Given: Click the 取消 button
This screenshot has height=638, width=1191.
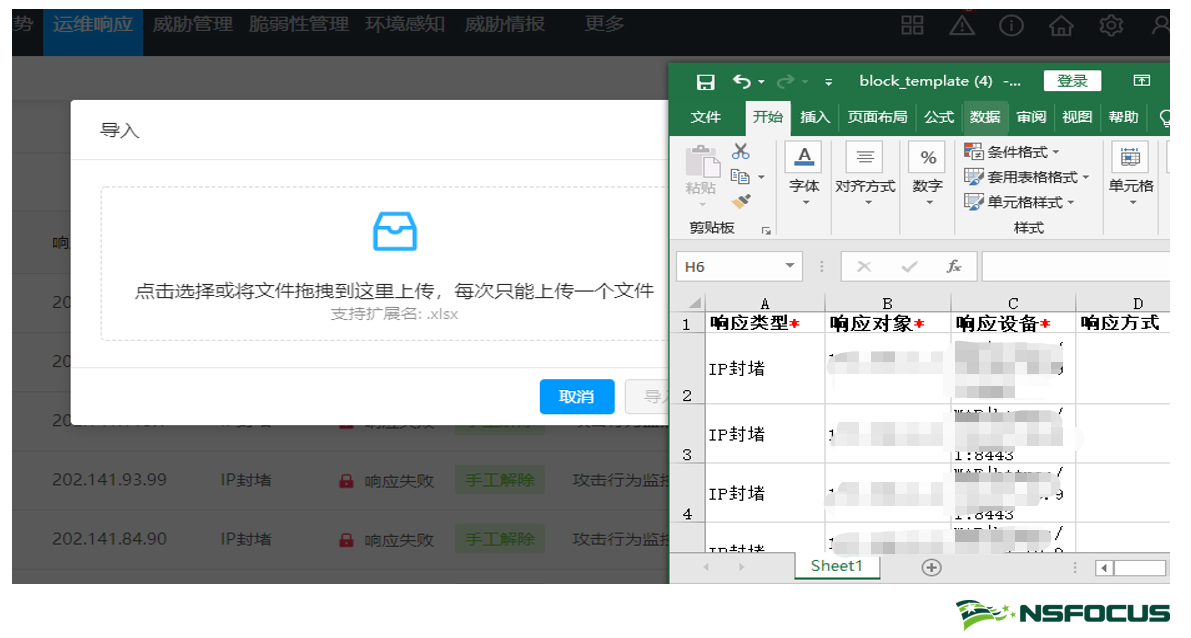Looking at the screenshot, I should click(x=577, y=397).
